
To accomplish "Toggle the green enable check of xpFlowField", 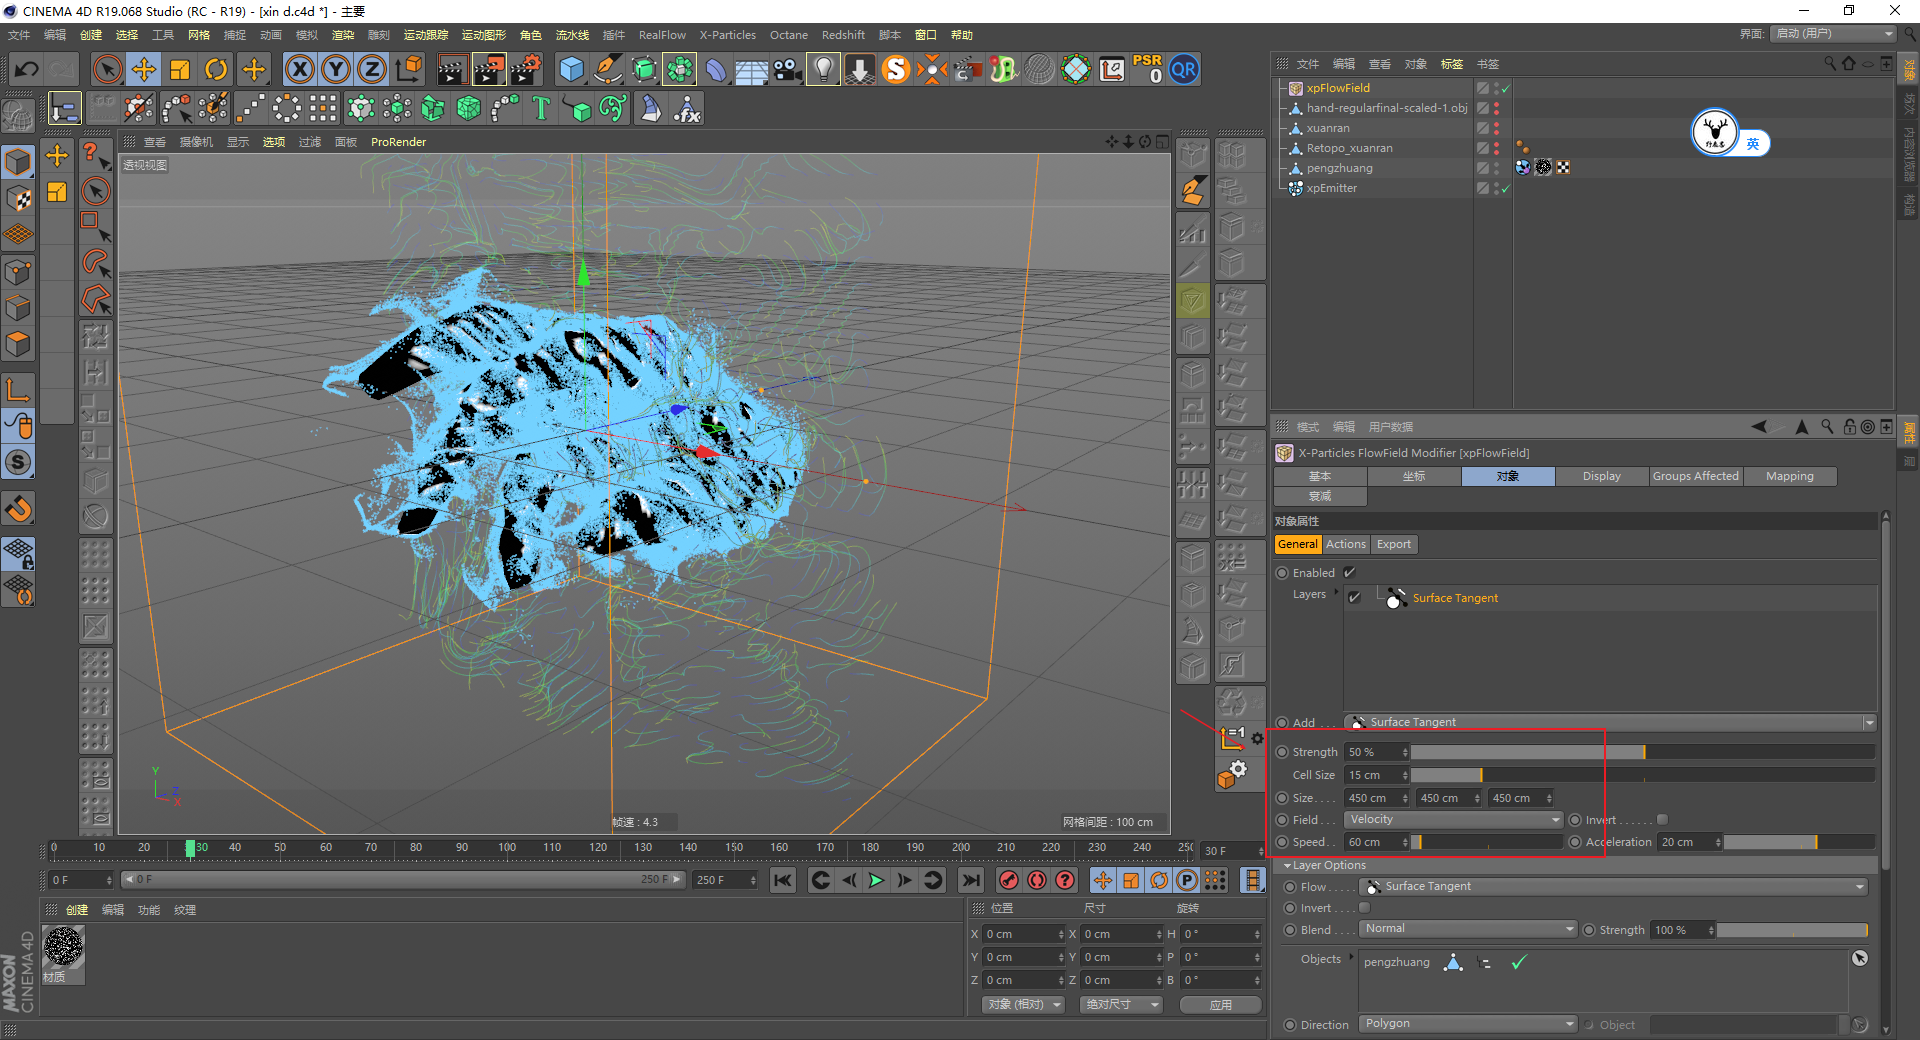I will click(x=1506, y=88).
